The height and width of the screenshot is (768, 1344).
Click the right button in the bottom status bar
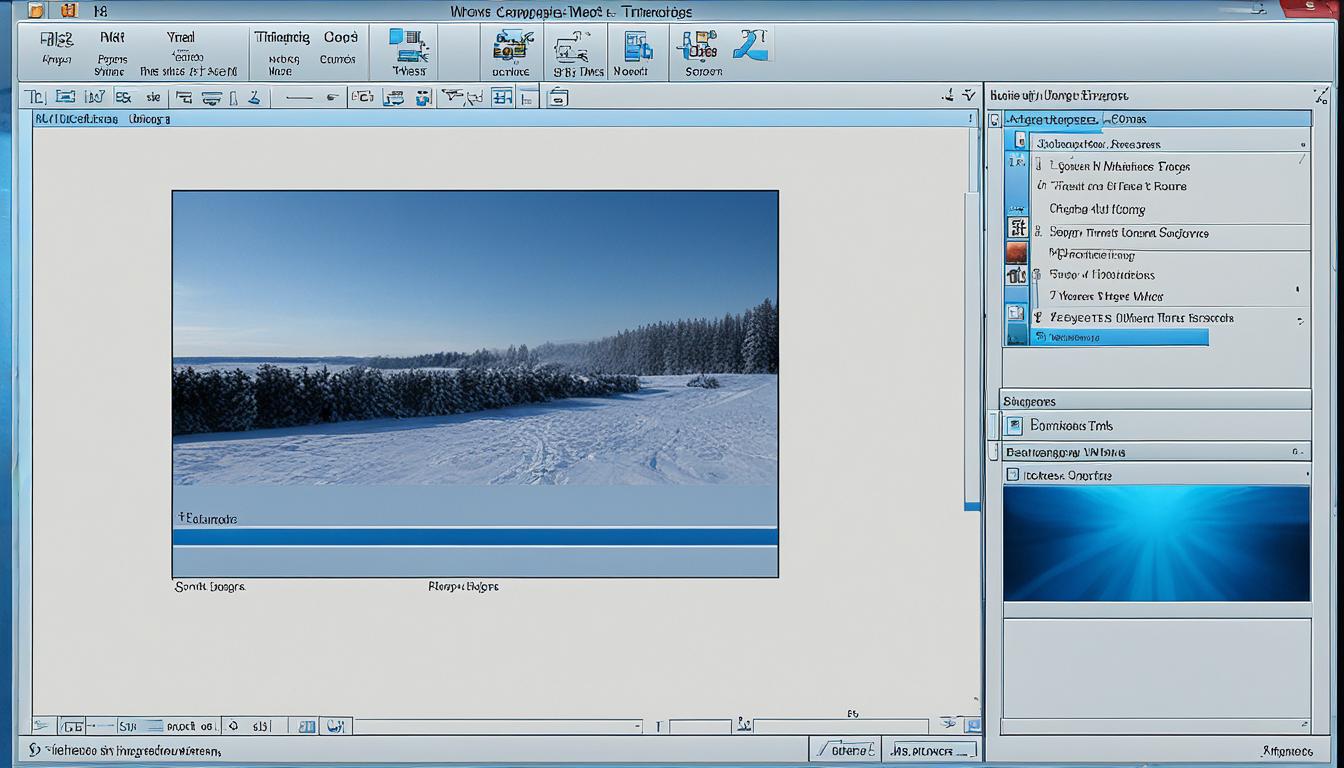pos(932,749)
